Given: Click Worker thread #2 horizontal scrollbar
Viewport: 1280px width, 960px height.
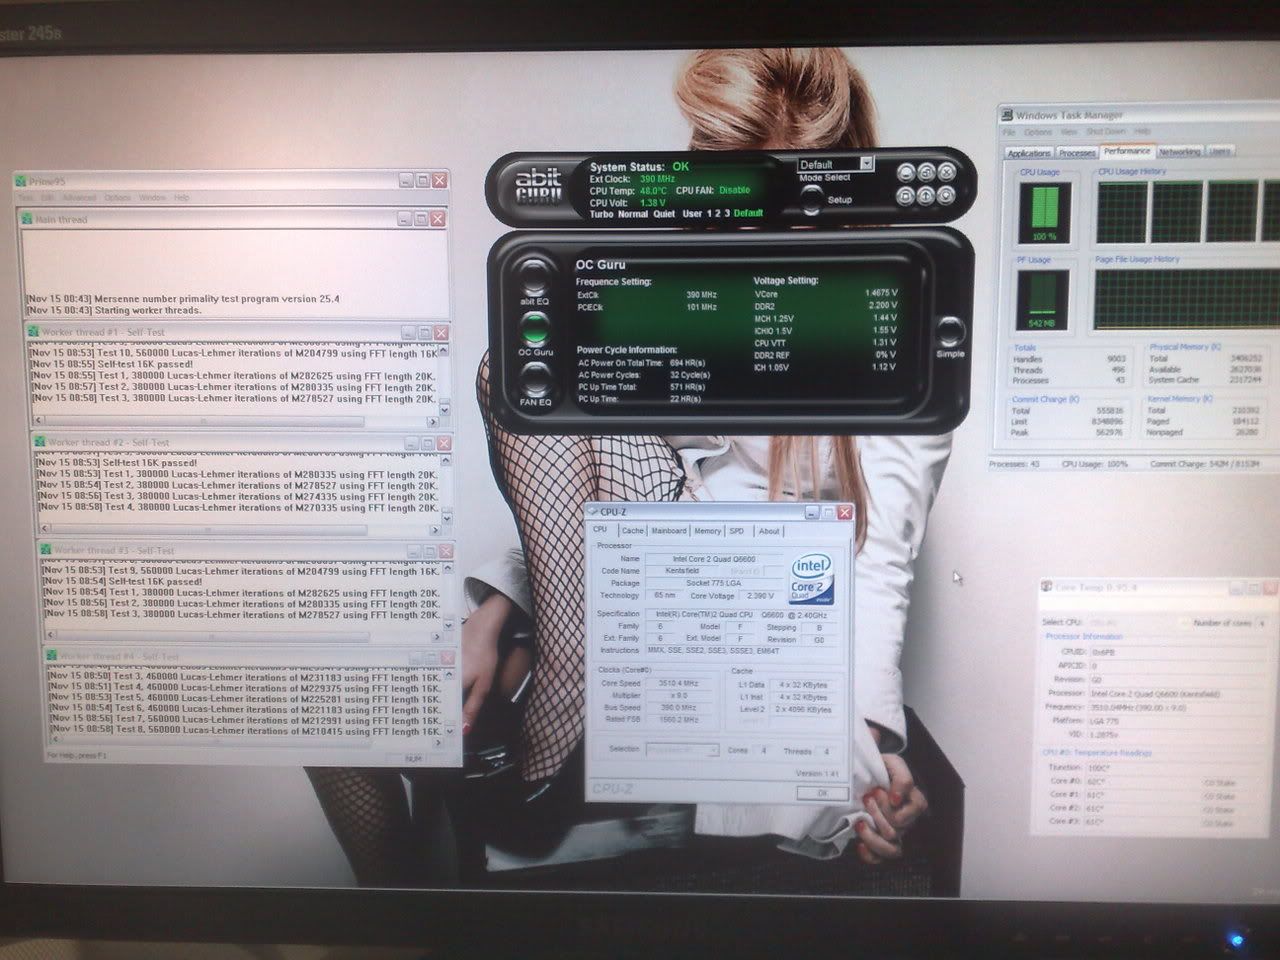Looking at the screenshot, I should (x=240, y=530).
